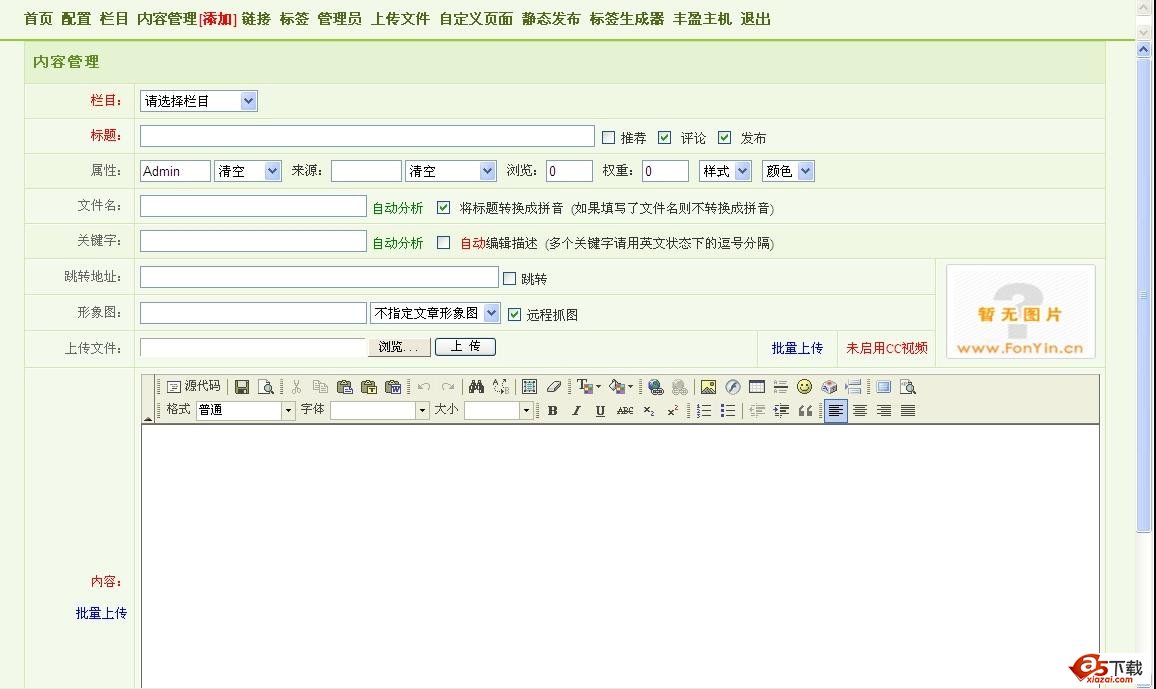Open 栏目 in top menu
Image resolution: width=1156 pixels, height=689 pixels.
114,19
